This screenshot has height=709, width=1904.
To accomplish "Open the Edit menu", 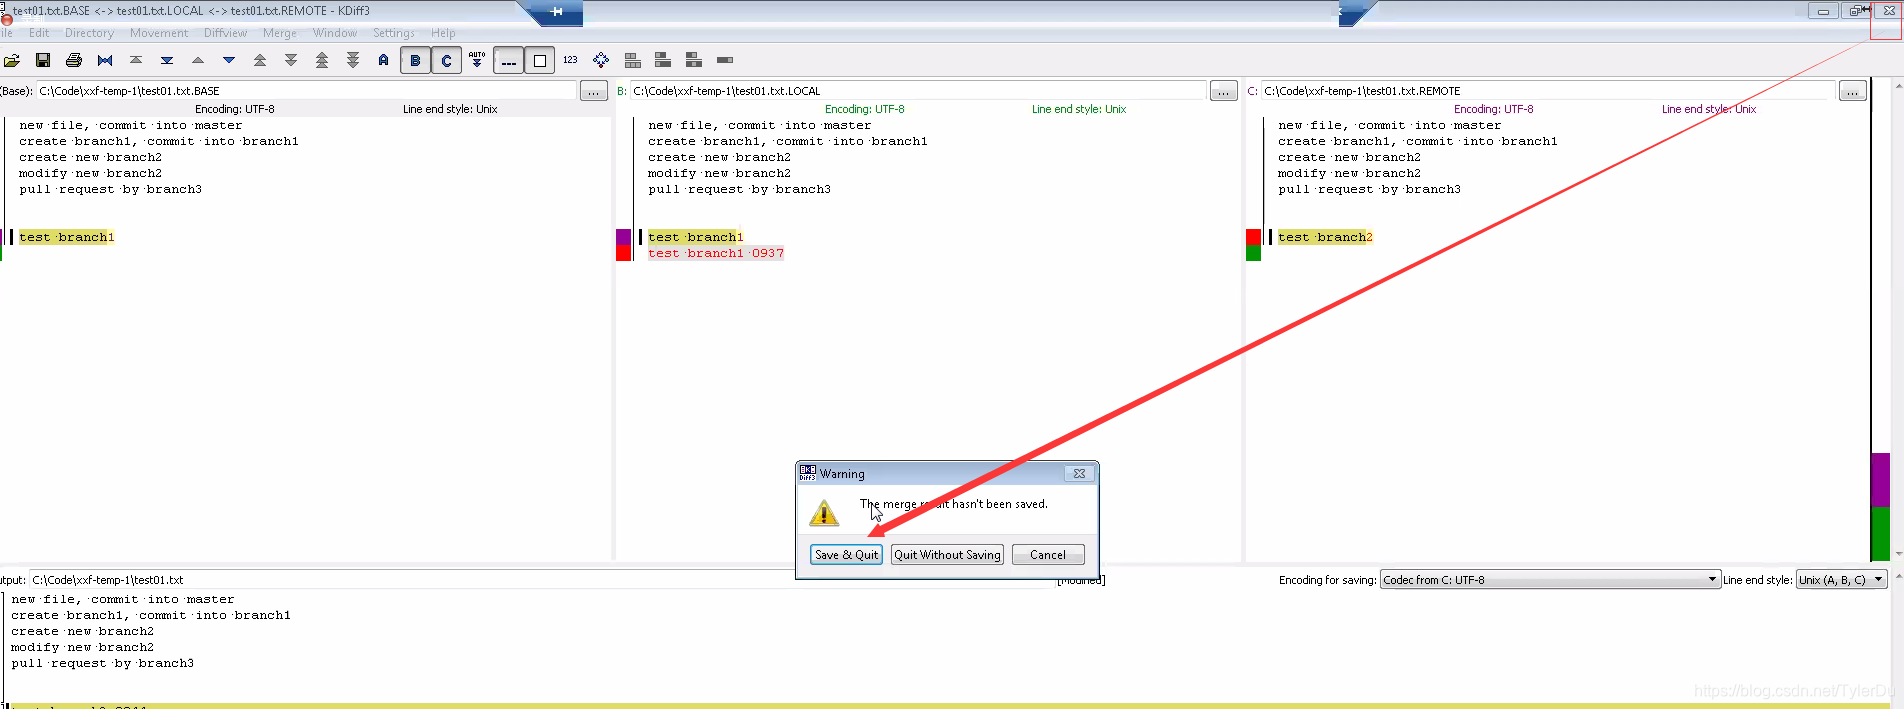I will point(39,33).
